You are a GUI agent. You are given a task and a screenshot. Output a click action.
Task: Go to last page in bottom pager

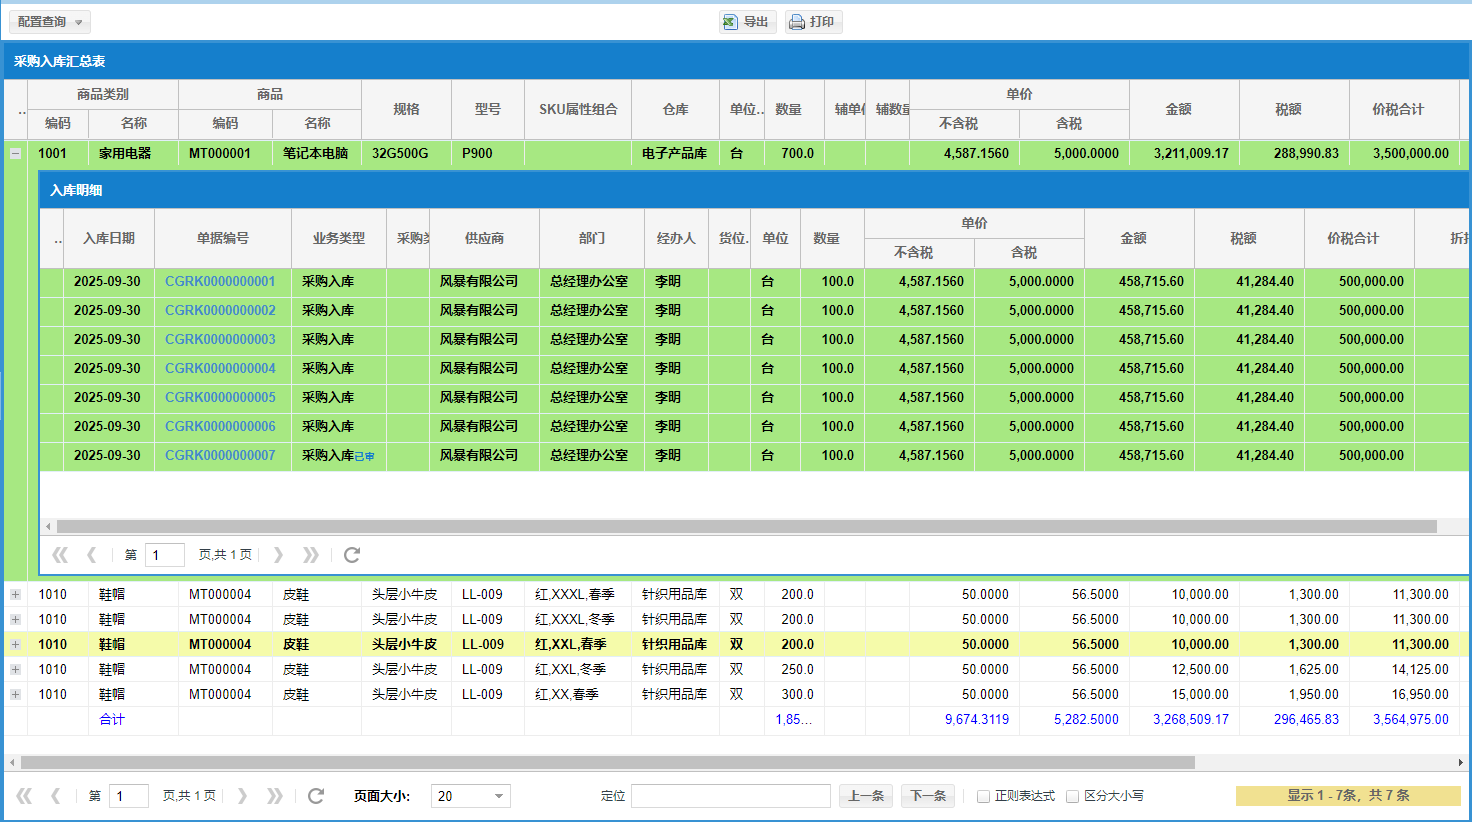click(x=275, y=796)
